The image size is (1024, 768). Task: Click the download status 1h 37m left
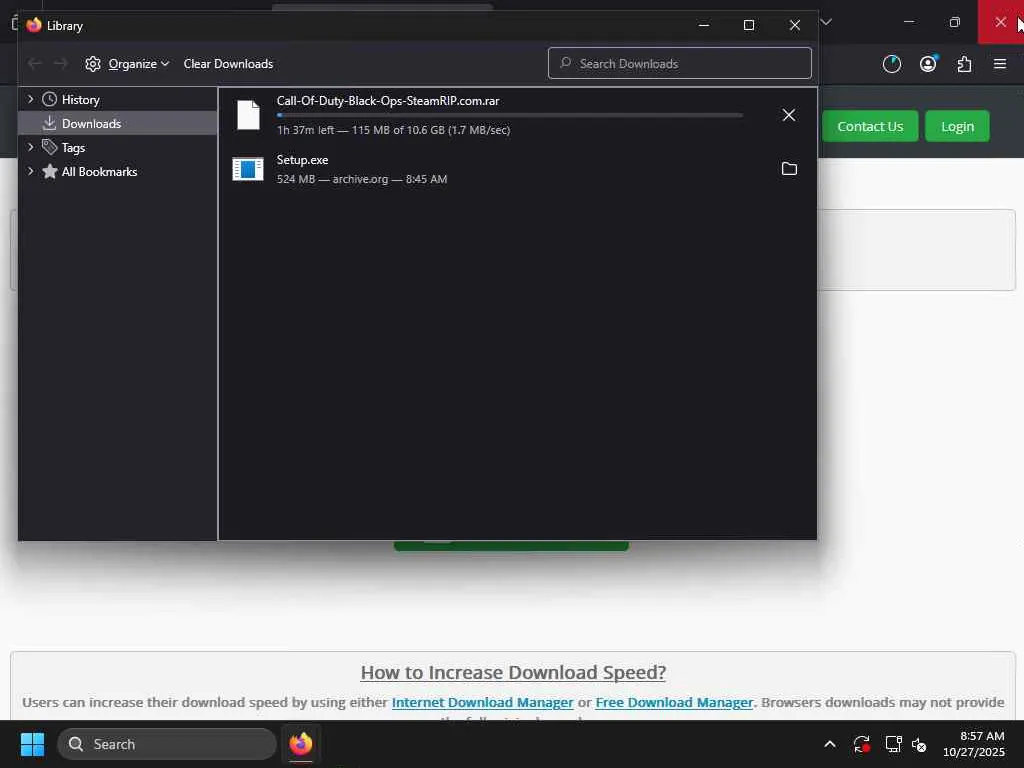(393, 130)
